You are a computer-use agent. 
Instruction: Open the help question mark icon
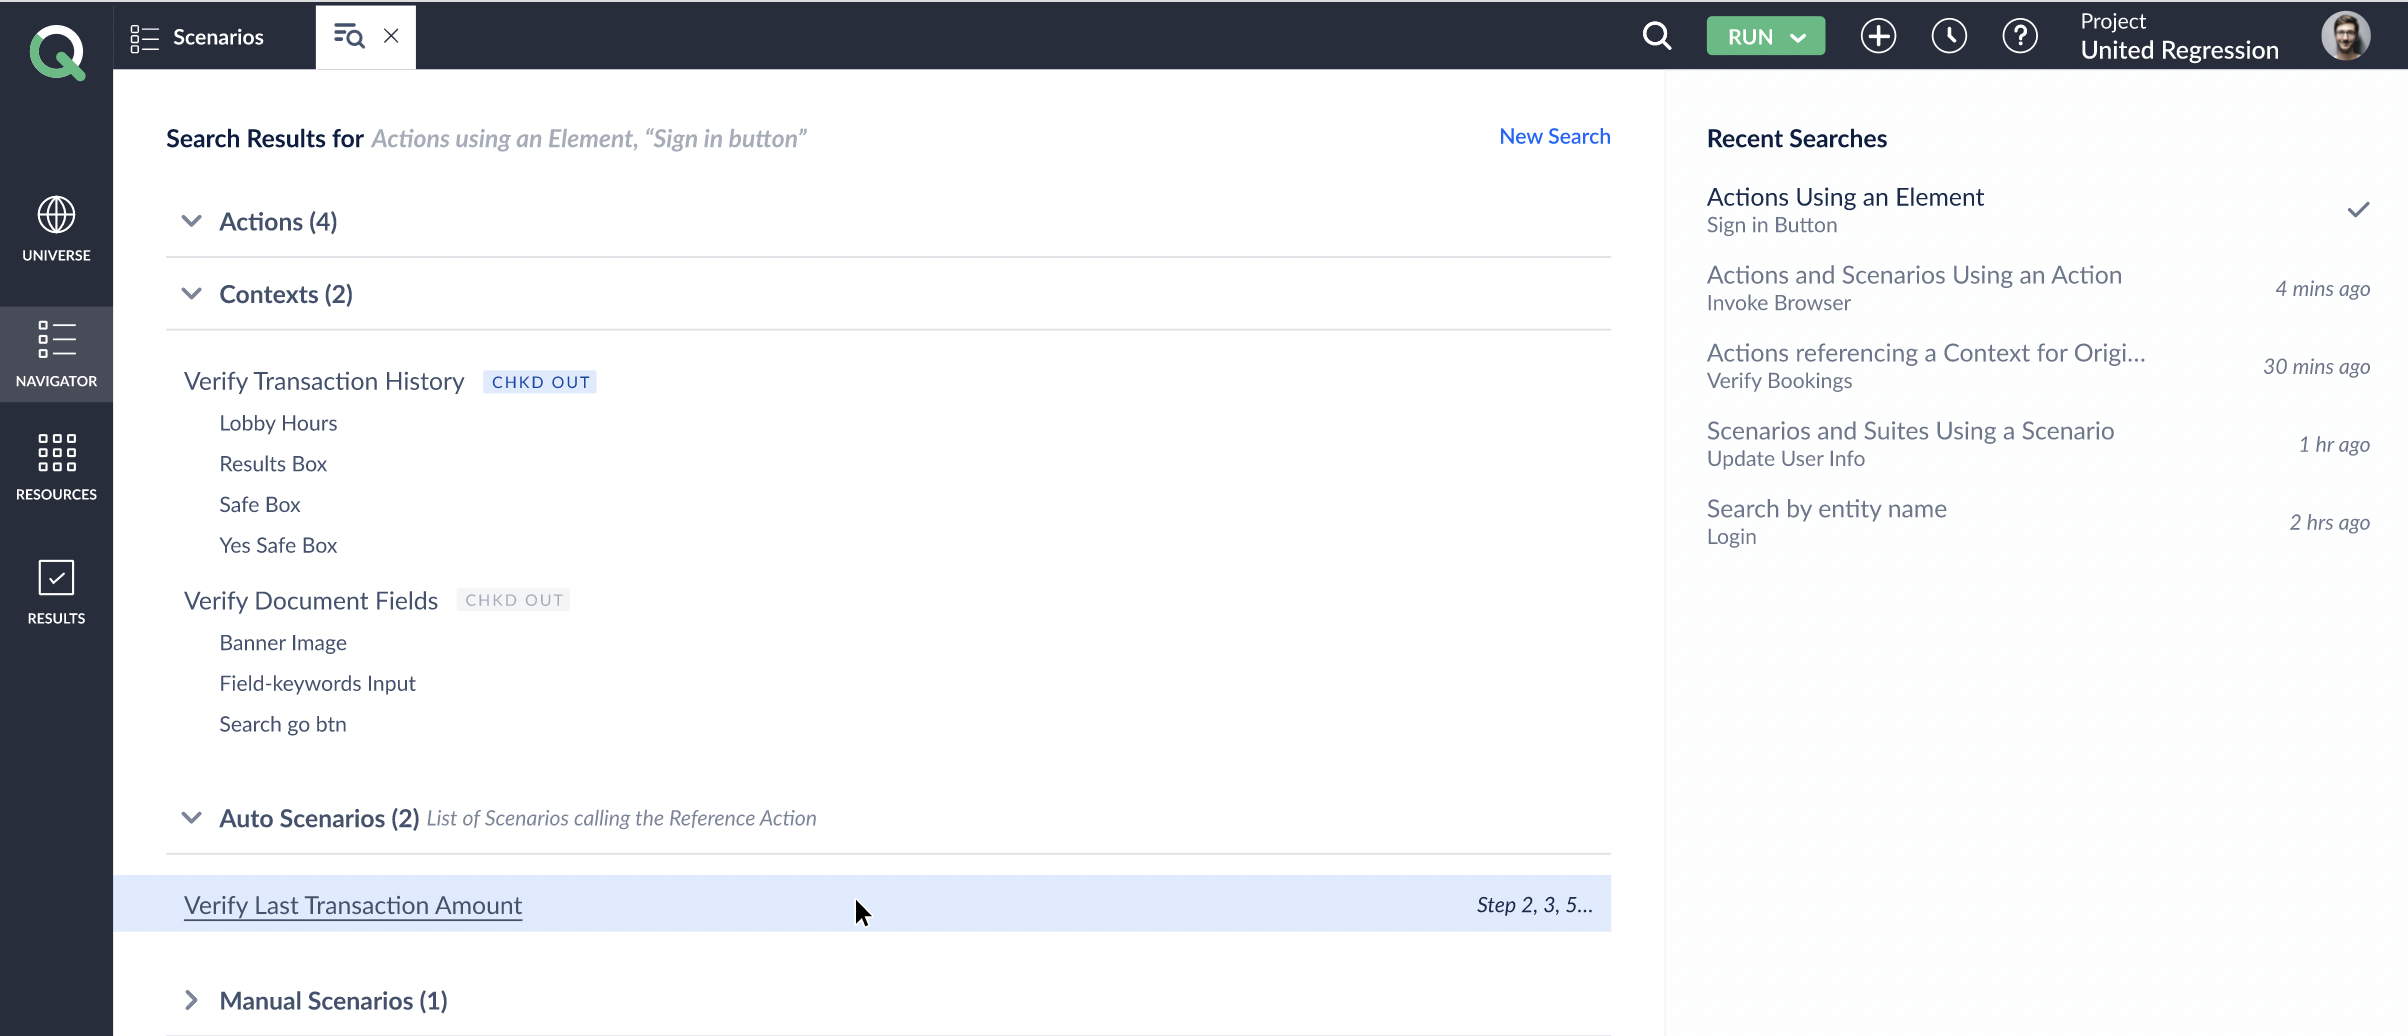[x=2020, y=37]
